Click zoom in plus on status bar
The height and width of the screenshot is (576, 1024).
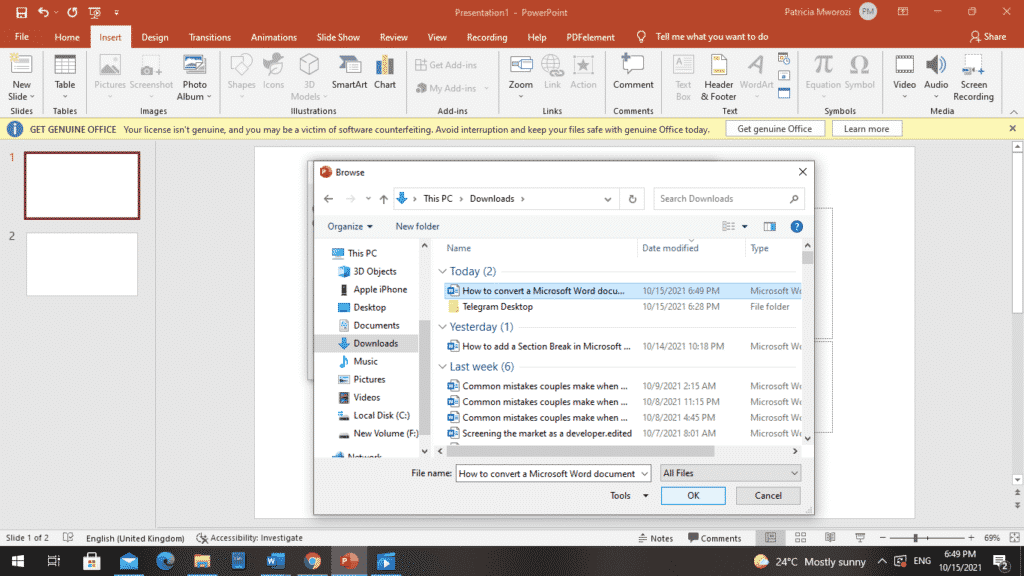pyautogui.click(x=971, y=537)
